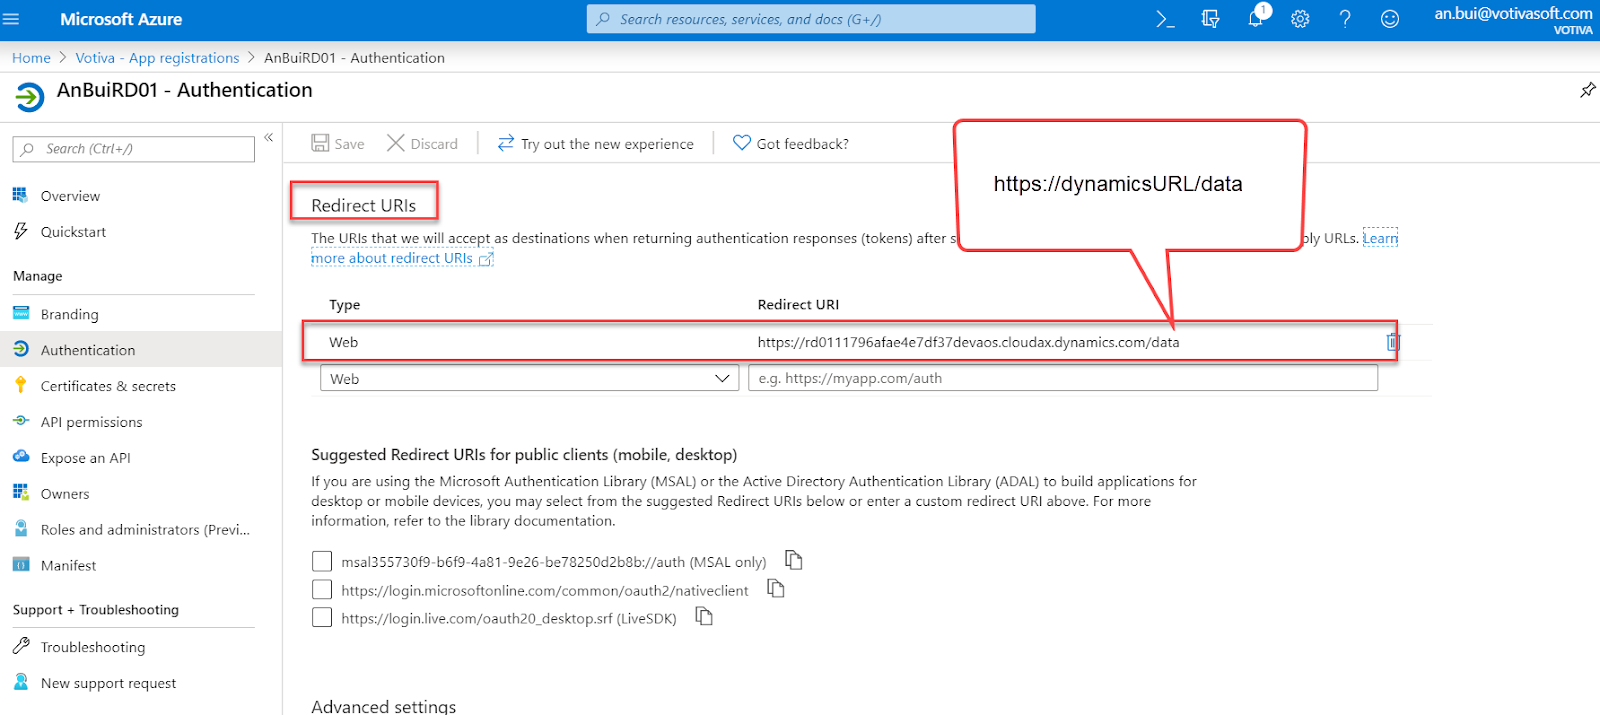The height and width of the screenshot is (715, 1600).
Task: Copy the nativeclient redirect URI
Action: click(776, 588)
